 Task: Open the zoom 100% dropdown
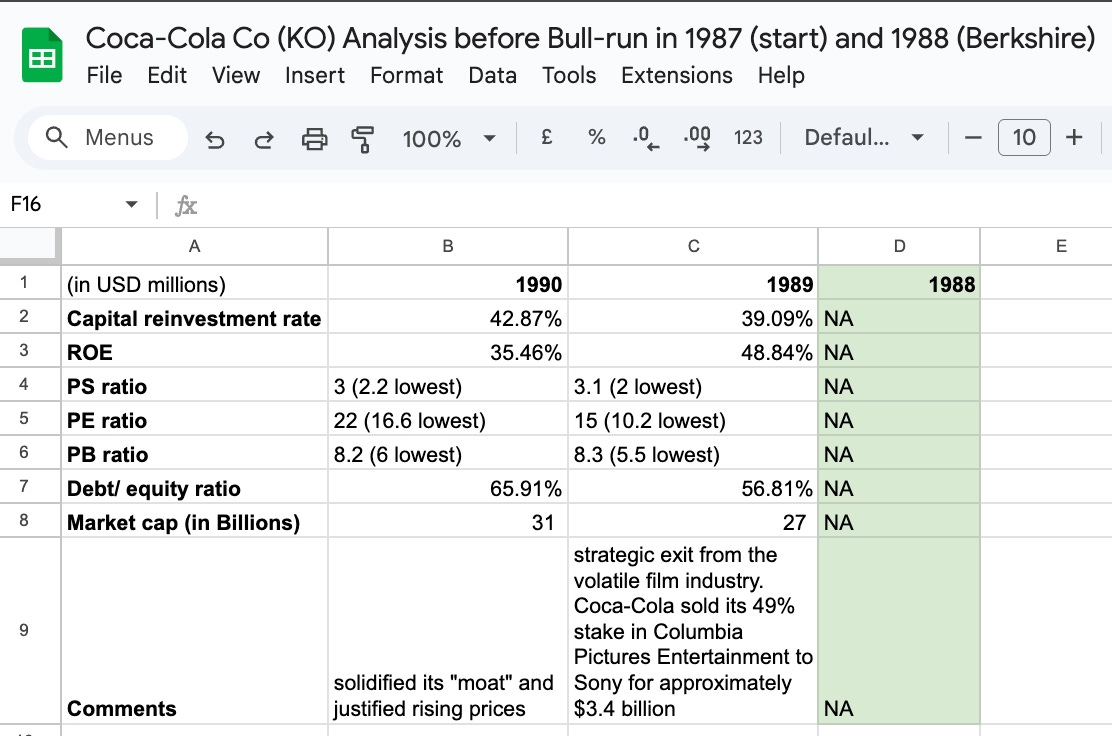pos(448,138)
